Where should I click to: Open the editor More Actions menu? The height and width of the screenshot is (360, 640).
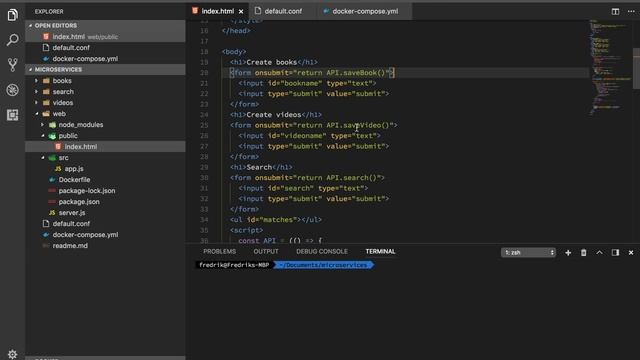(631, 11)
